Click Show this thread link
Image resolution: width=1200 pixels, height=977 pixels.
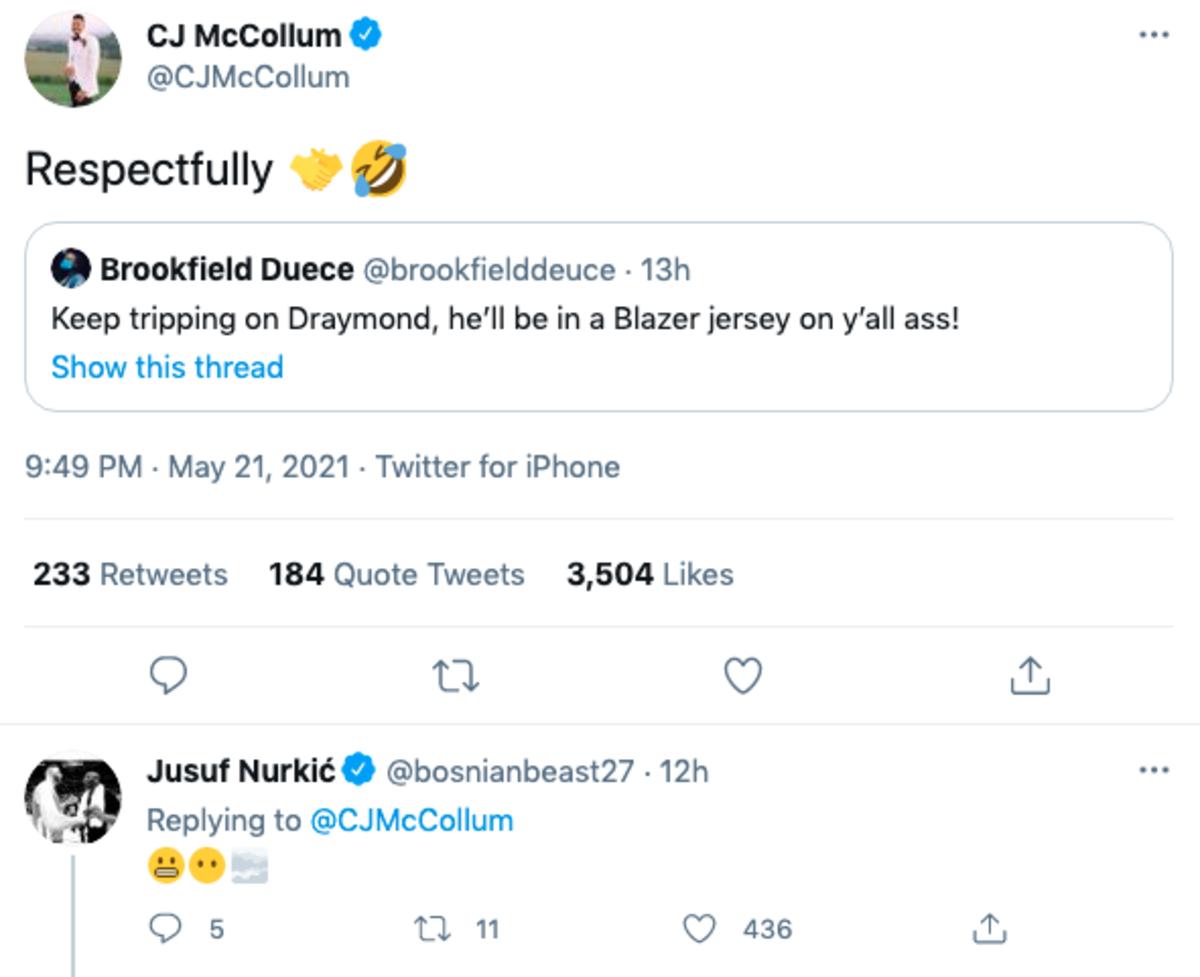click(167, 367)
